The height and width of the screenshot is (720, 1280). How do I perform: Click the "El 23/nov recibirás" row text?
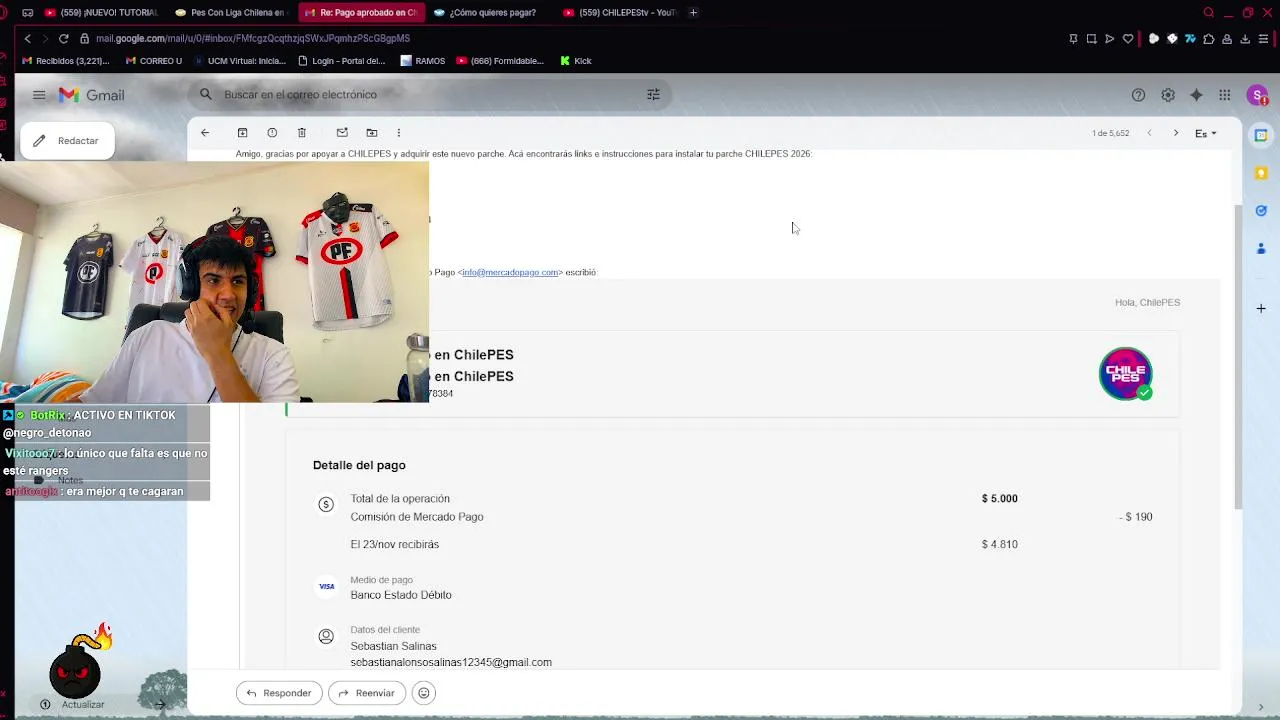(394, 544)
